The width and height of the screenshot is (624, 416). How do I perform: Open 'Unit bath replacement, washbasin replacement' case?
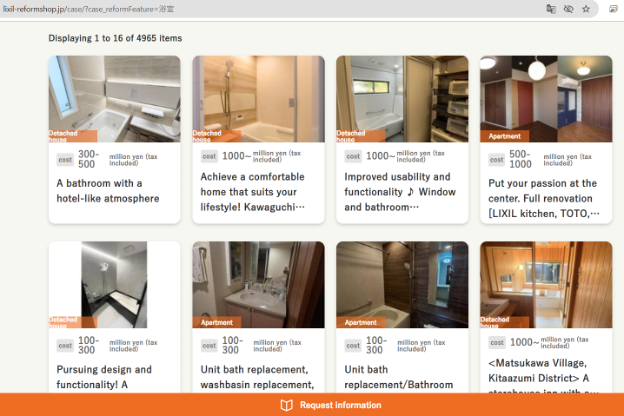(257, 377)
